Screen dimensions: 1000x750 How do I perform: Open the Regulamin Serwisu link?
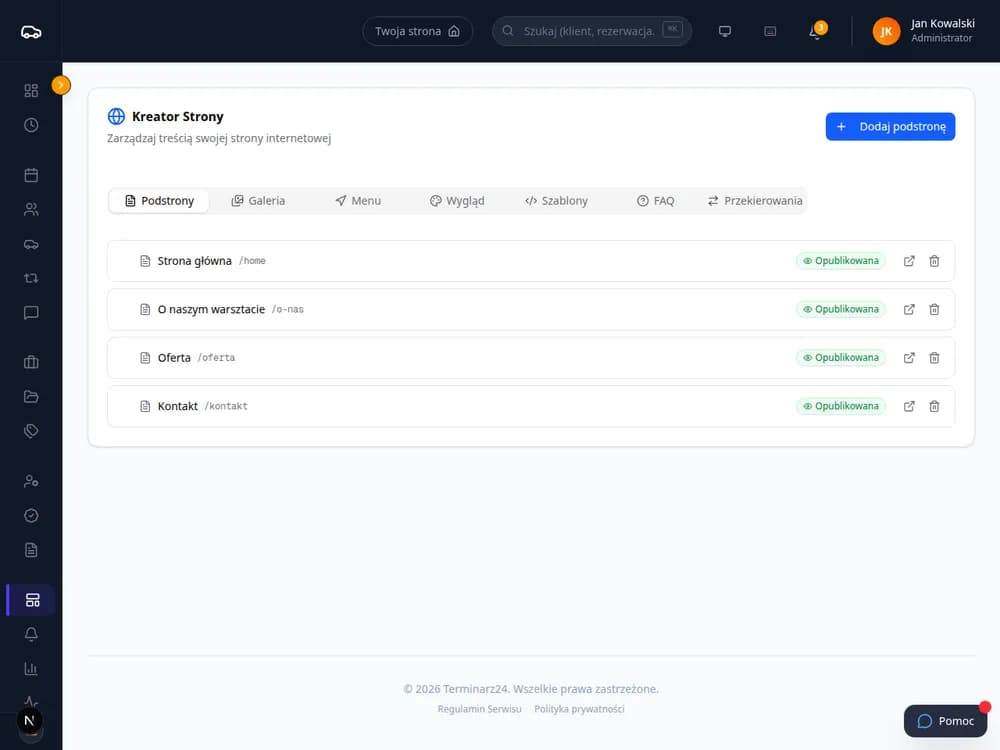click(479, 709)
